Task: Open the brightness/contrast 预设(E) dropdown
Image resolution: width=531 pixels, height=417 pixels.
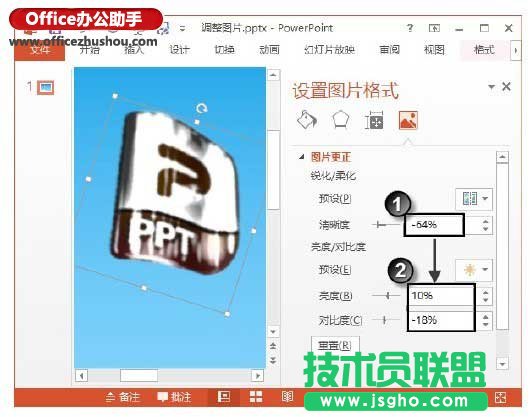Action: coord(474,270)
